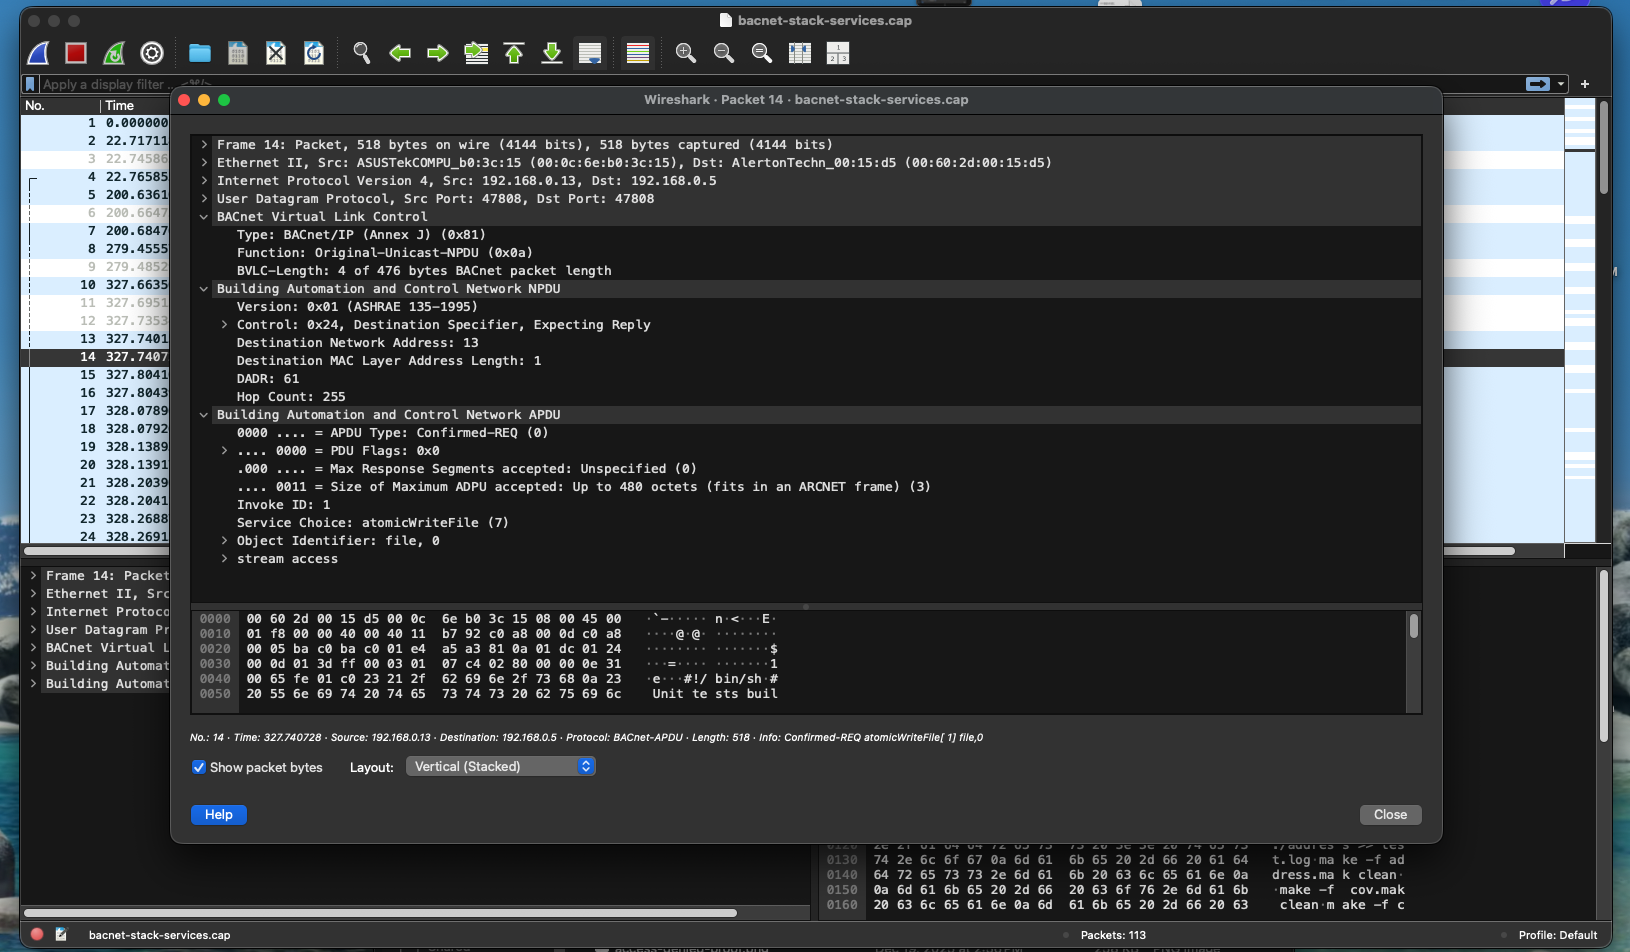Image resolution: width=1630 pixels, height=952 pixels.
Task: Uncheck the Show packet bytes checkbox
Action: pyautogui.click(x=199, y=767)
